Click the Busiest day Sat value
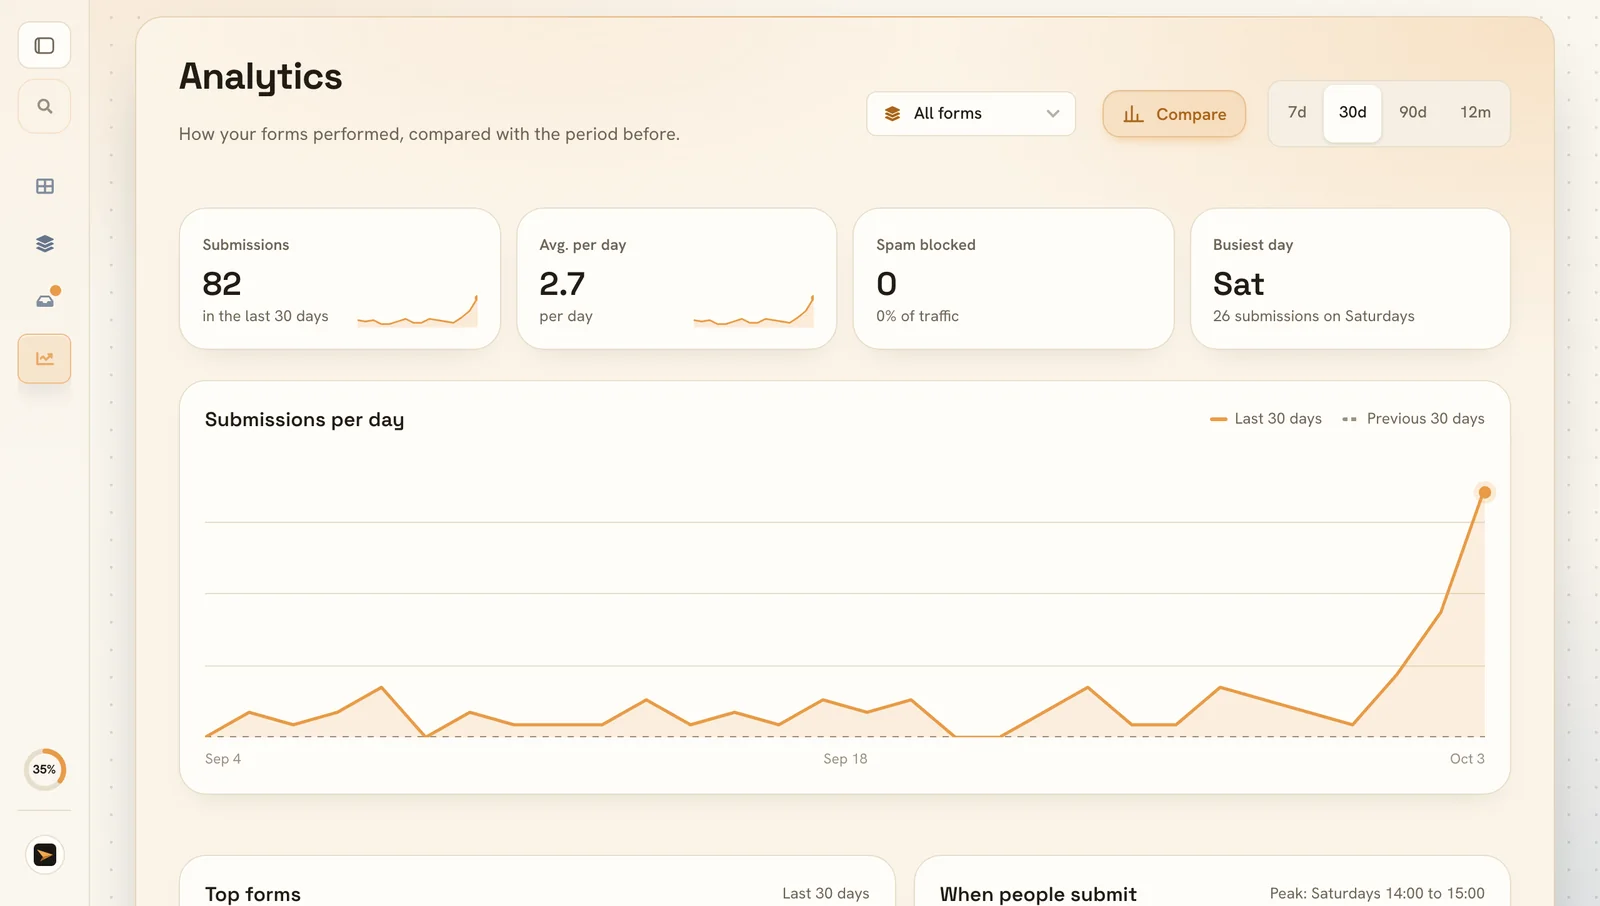The image size is (1600, 906). point(1238,285)
